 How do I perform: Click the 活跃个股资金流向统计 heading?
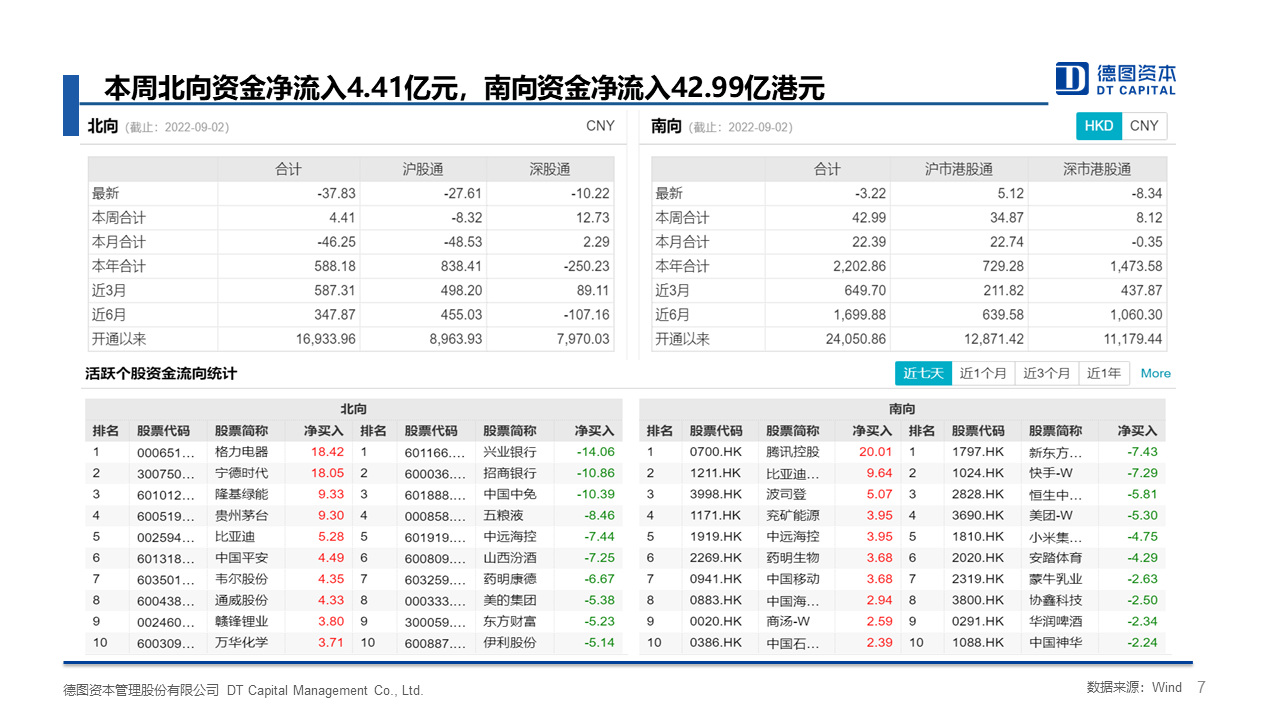point(161,373)
